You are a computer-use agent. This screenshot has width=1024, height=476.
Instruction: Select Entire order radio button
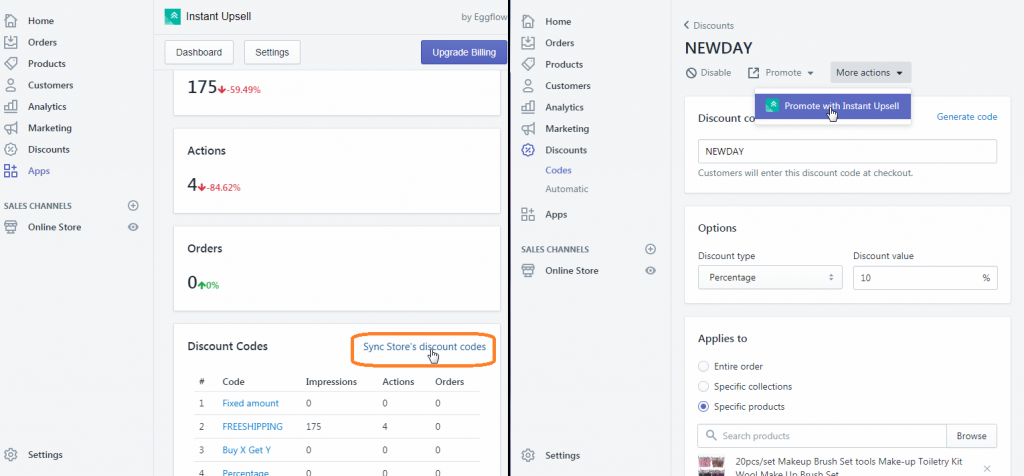[703, 366]
